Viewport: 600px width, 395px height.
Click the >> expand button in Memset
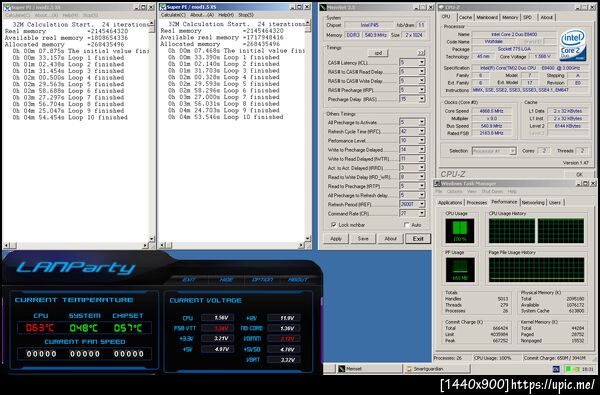(421, 53)
